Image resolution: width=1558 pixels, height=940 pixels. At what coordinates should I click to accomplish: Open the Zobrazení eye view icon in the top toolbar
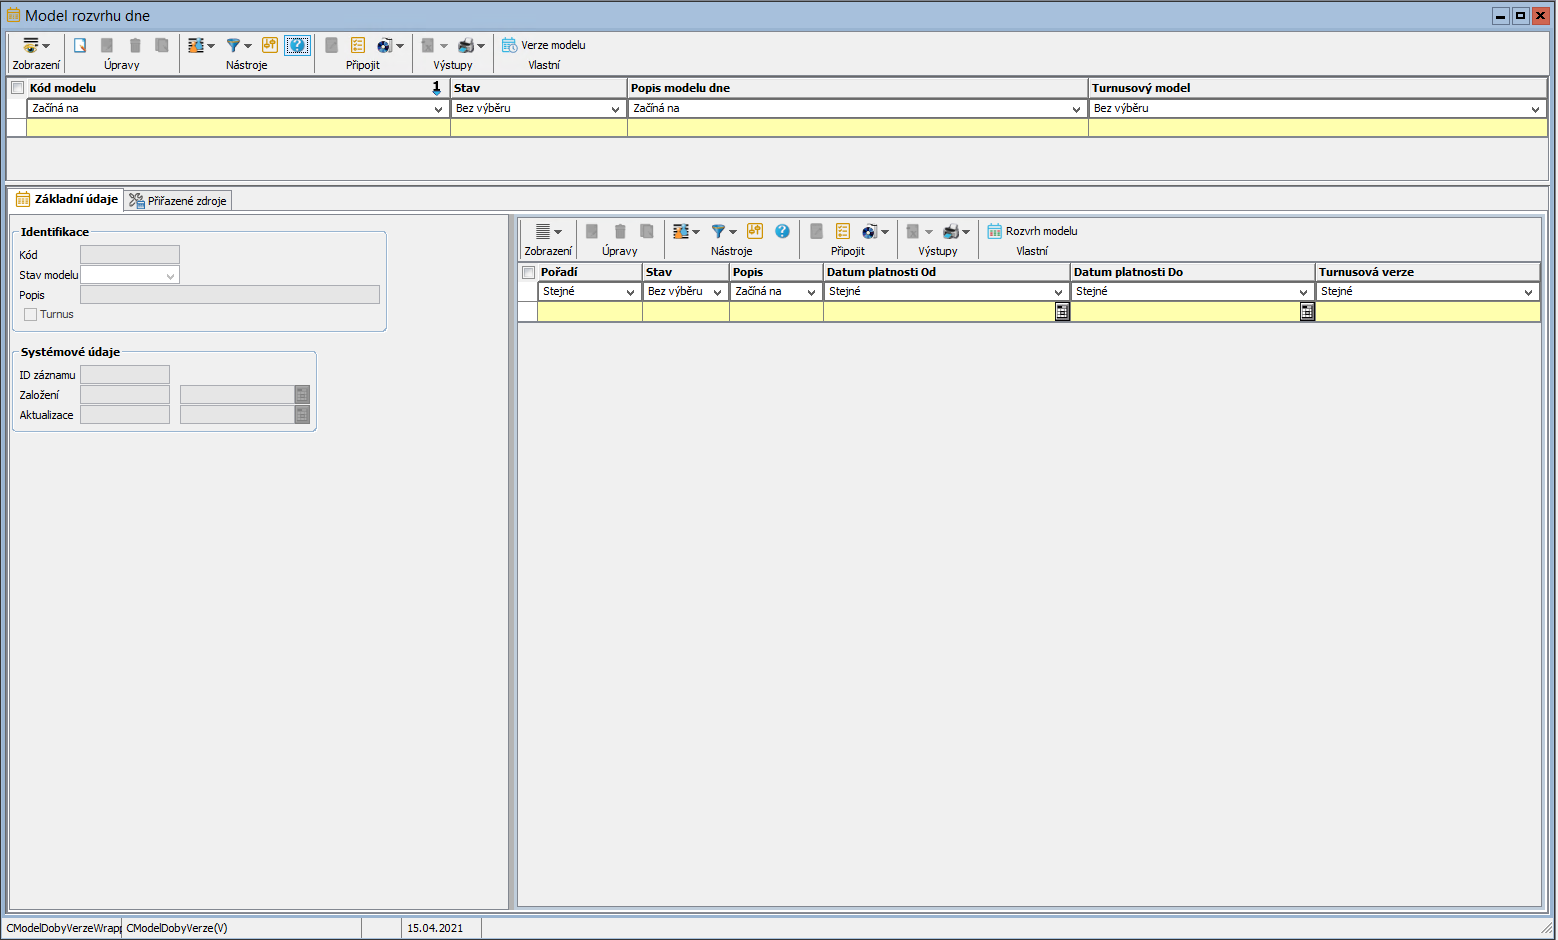[x=31, y=45]
